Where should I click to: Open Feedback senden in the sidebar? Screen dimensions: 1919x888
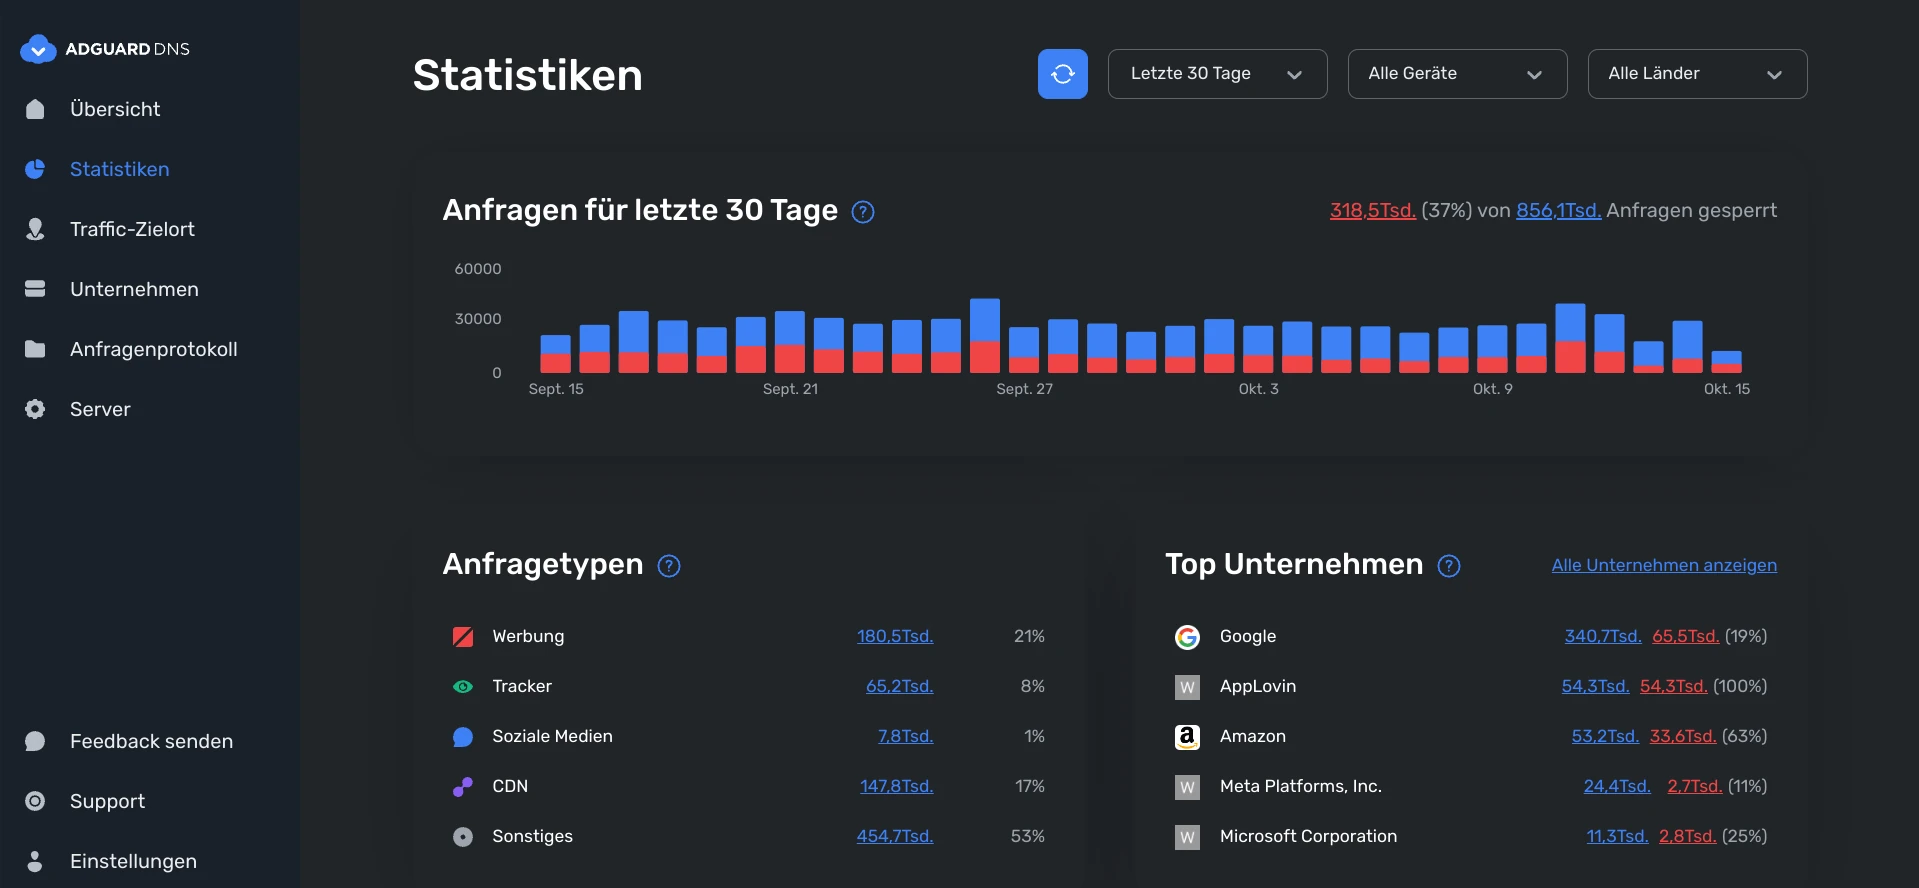[151, 741]
